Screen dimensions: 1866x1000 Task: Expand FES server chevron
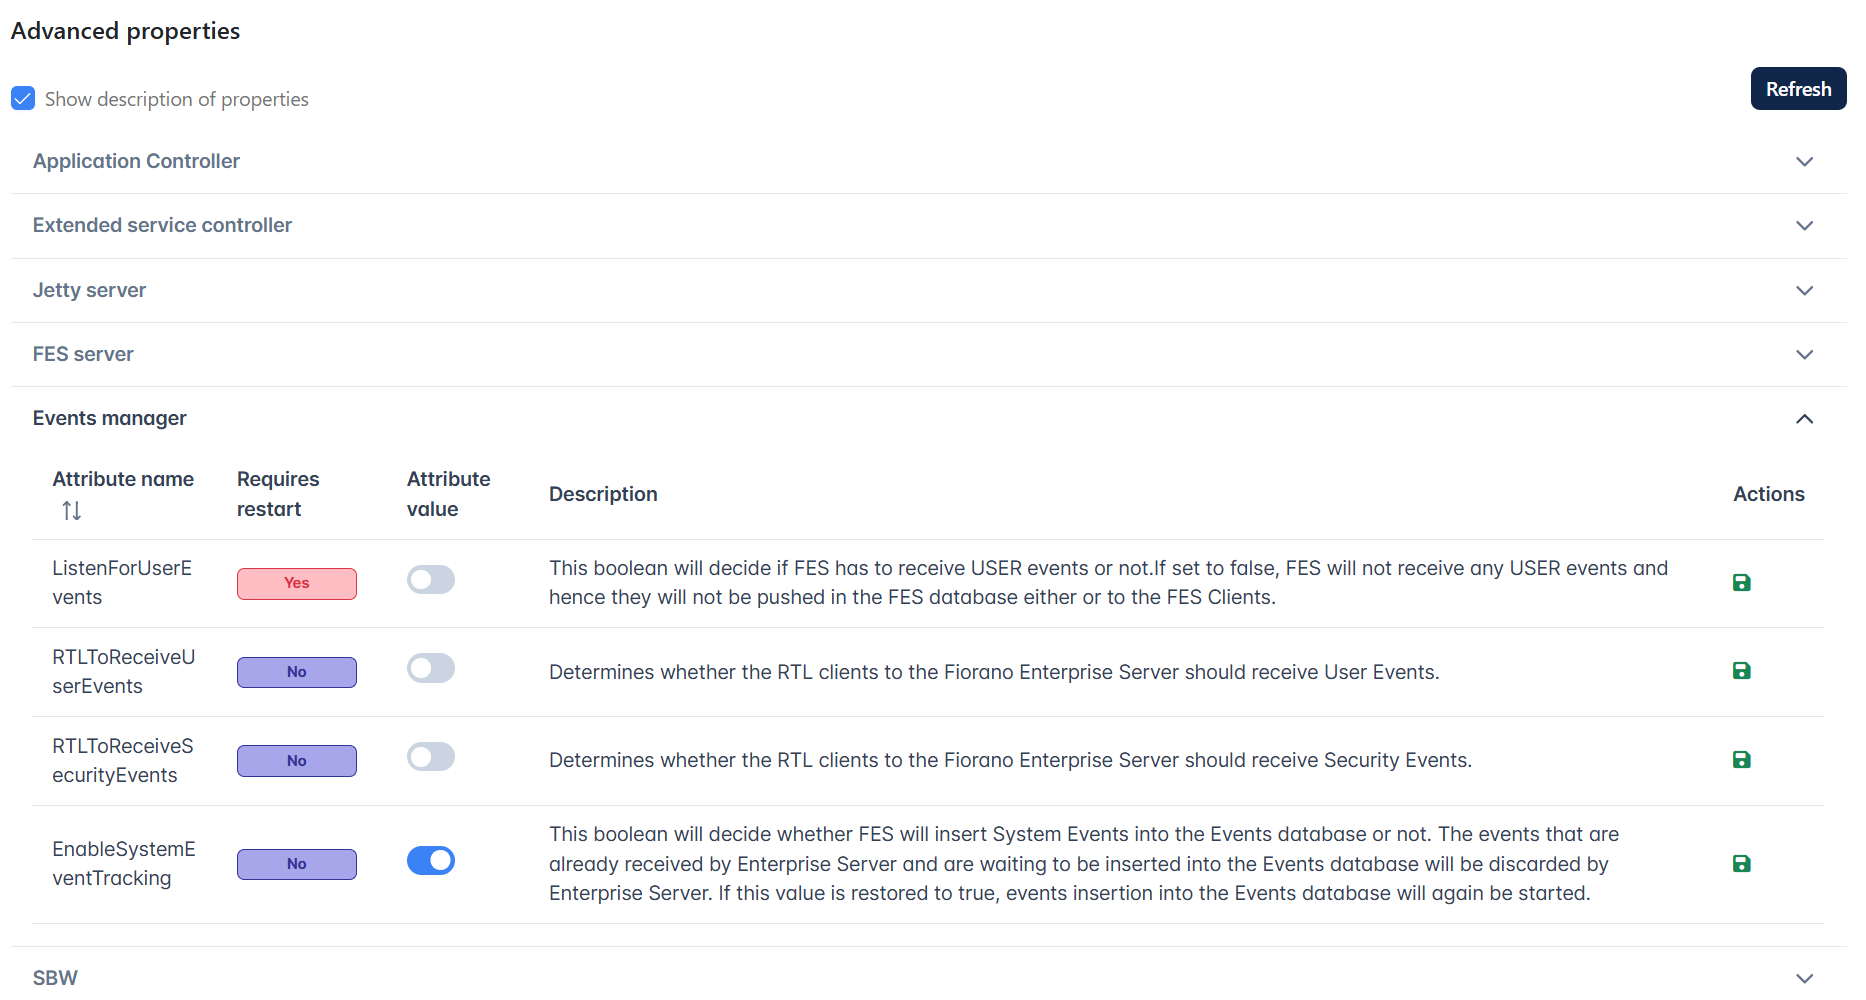pyautogui.click(x=1804, y=355)
